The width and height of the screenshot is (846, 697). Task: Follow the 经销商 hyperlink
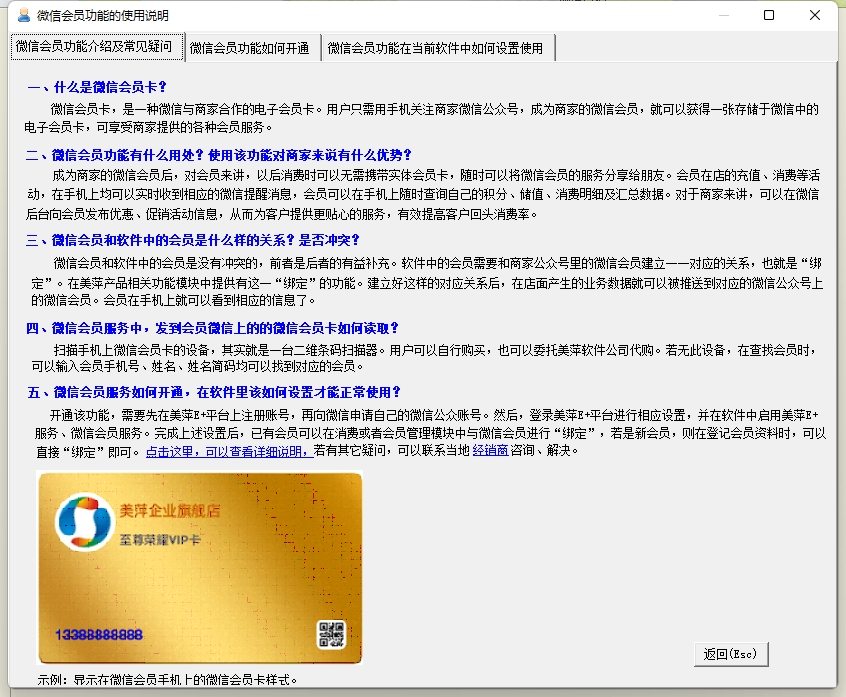click(x=490, y=451)
